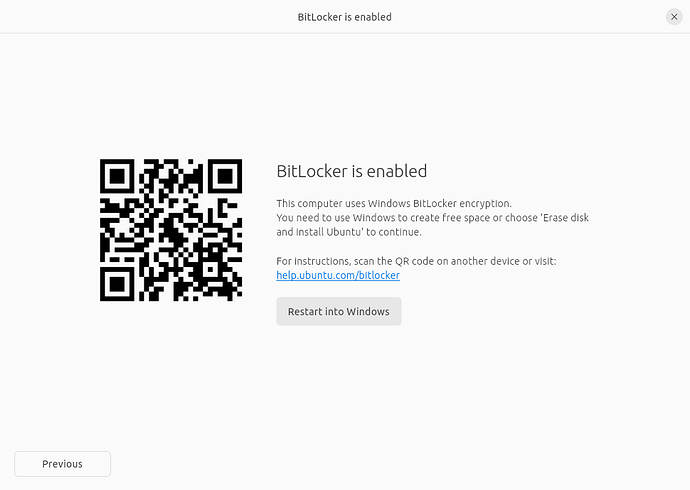
Task: Select the 'This computer uses Windows BitLocker encryption' line
Action: click(394, 204)
